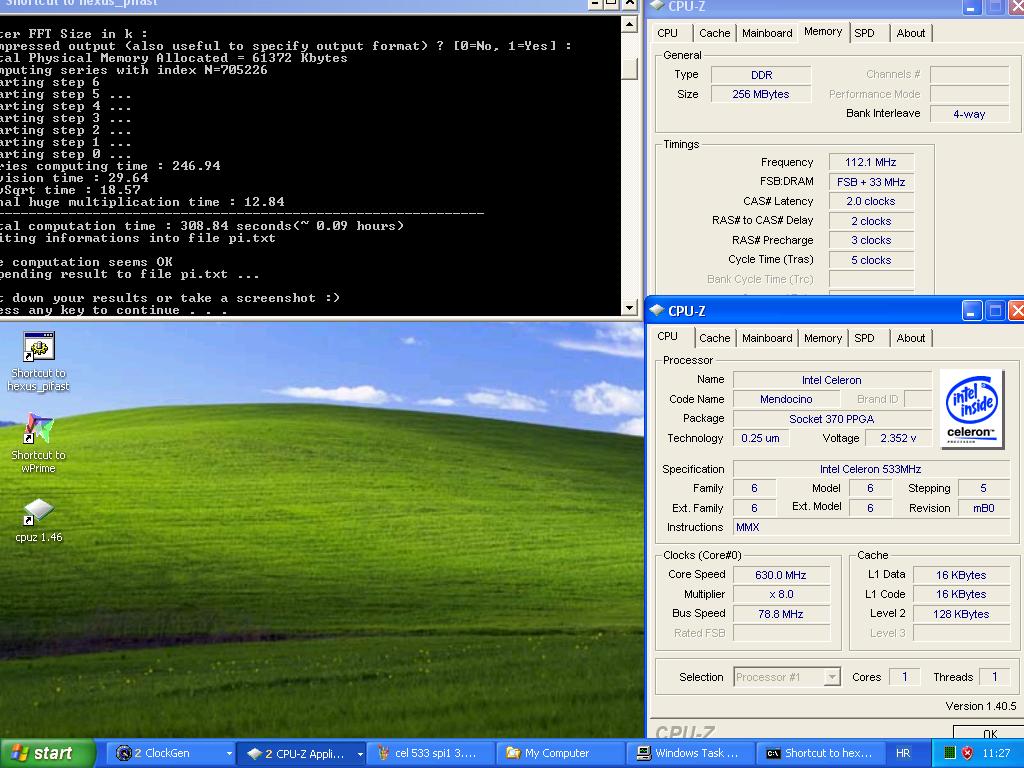Click the Multiplier x 8.0 value

pos(781,594)
